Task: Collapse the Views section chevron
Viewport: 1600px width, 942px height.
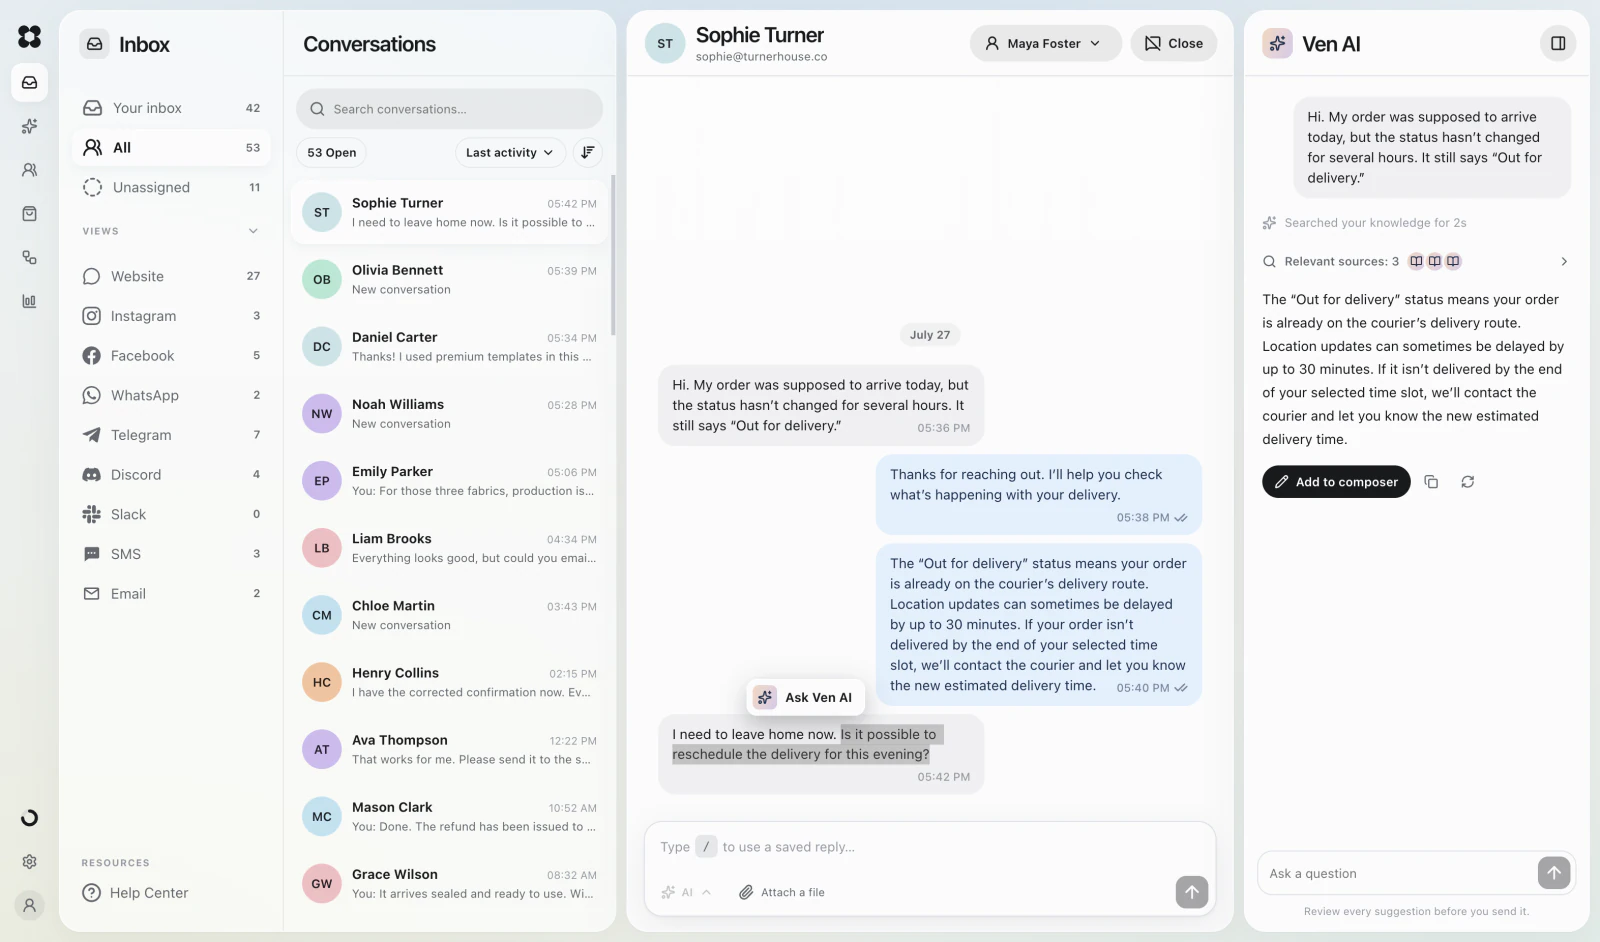Action: point(253,231)
